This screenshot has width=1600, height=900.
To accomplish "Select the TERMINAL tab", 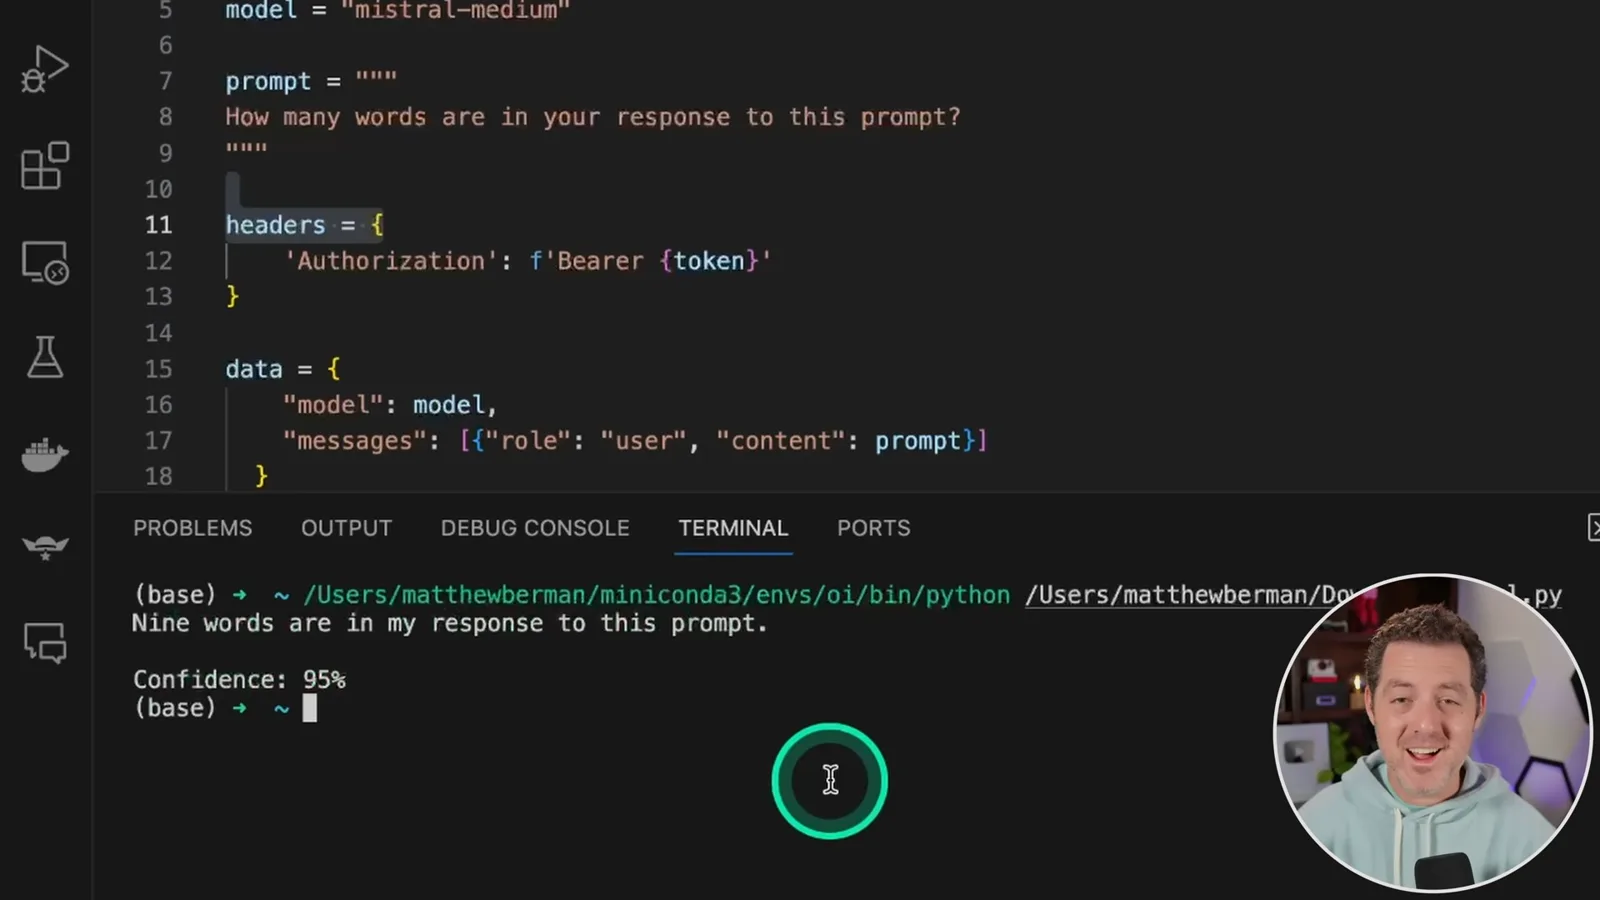I will coord(733,528).
